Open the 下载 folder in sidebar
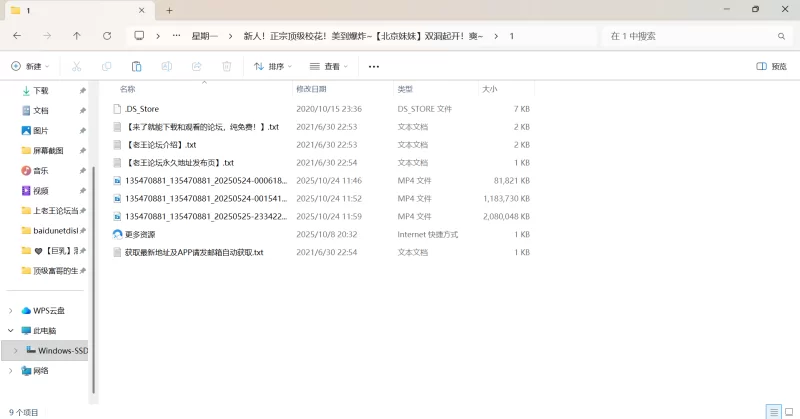This screenshot has height=419, width=800. coord(40,90)
